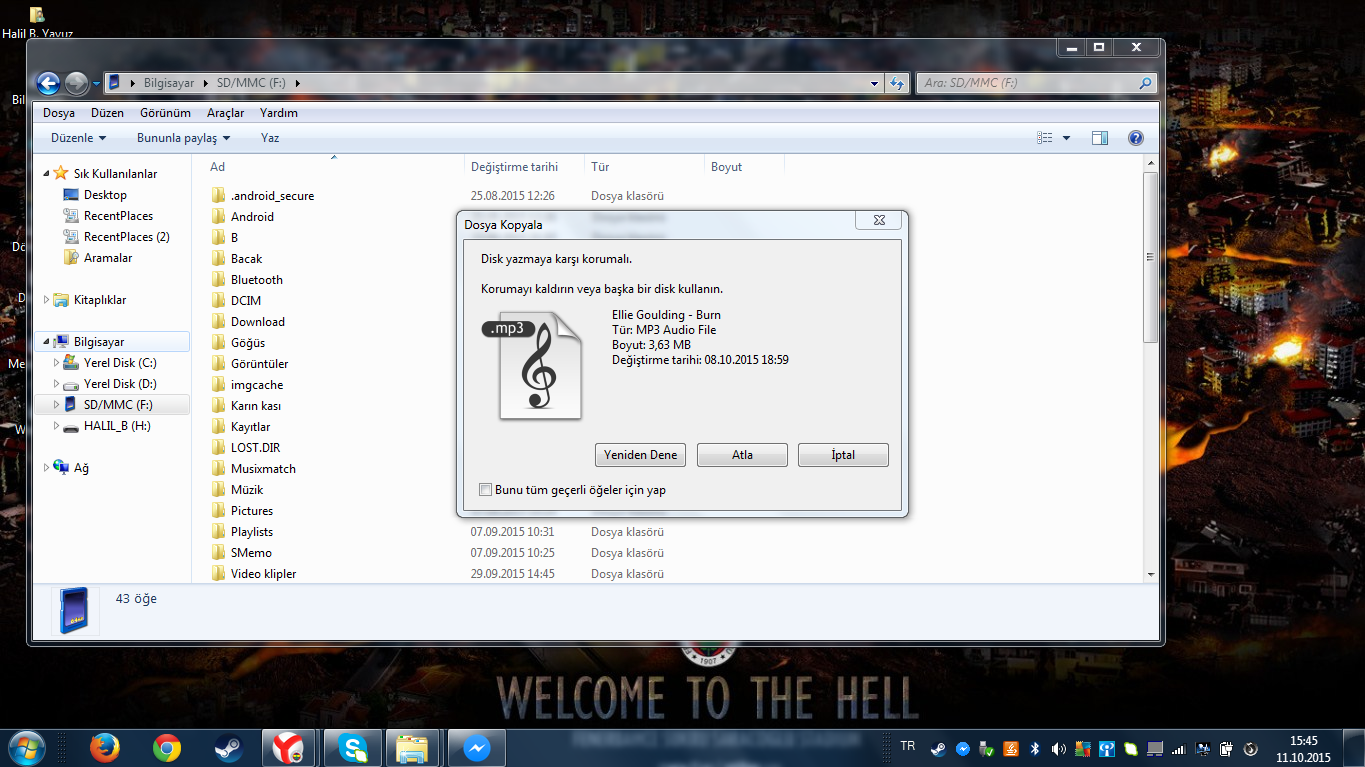Open the 'Bununla paylaş' dropdown
This screenshot has width=1365, height=767.
[184, 138]
